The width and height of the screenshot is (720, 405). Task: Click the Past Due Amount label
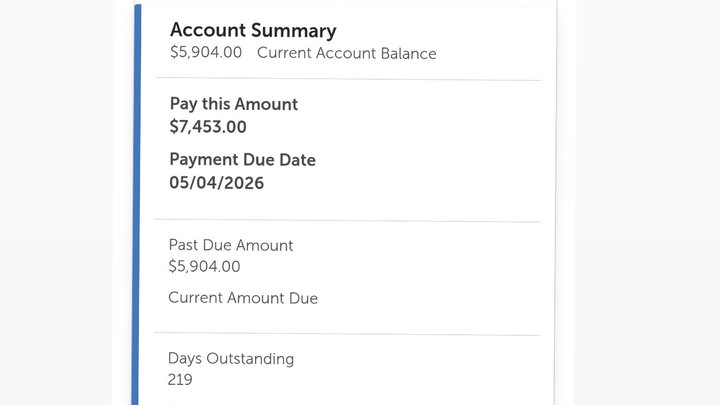[x=231, y=245]
